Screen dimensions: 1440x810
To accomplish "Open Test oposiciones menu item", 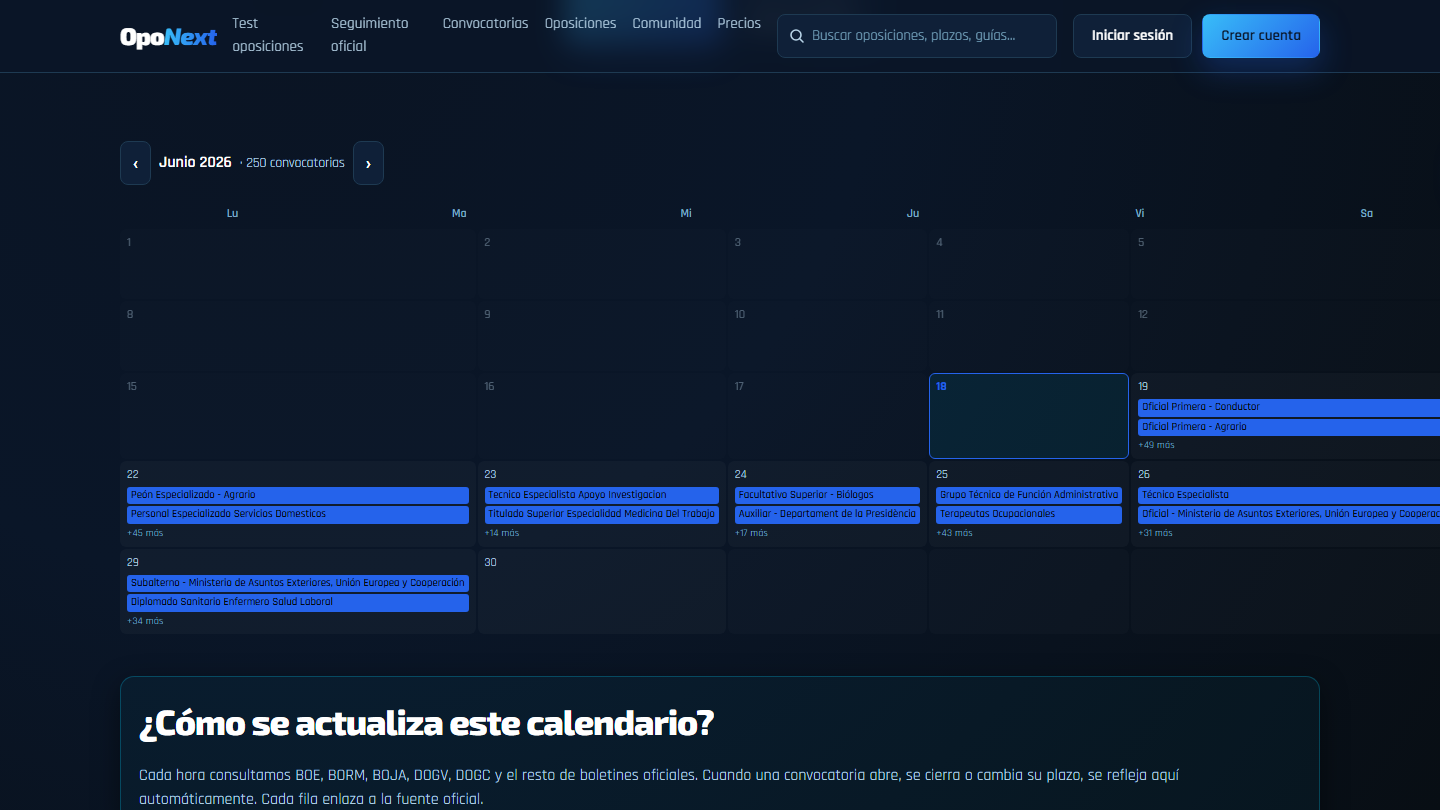I will [x=267, y=35].
